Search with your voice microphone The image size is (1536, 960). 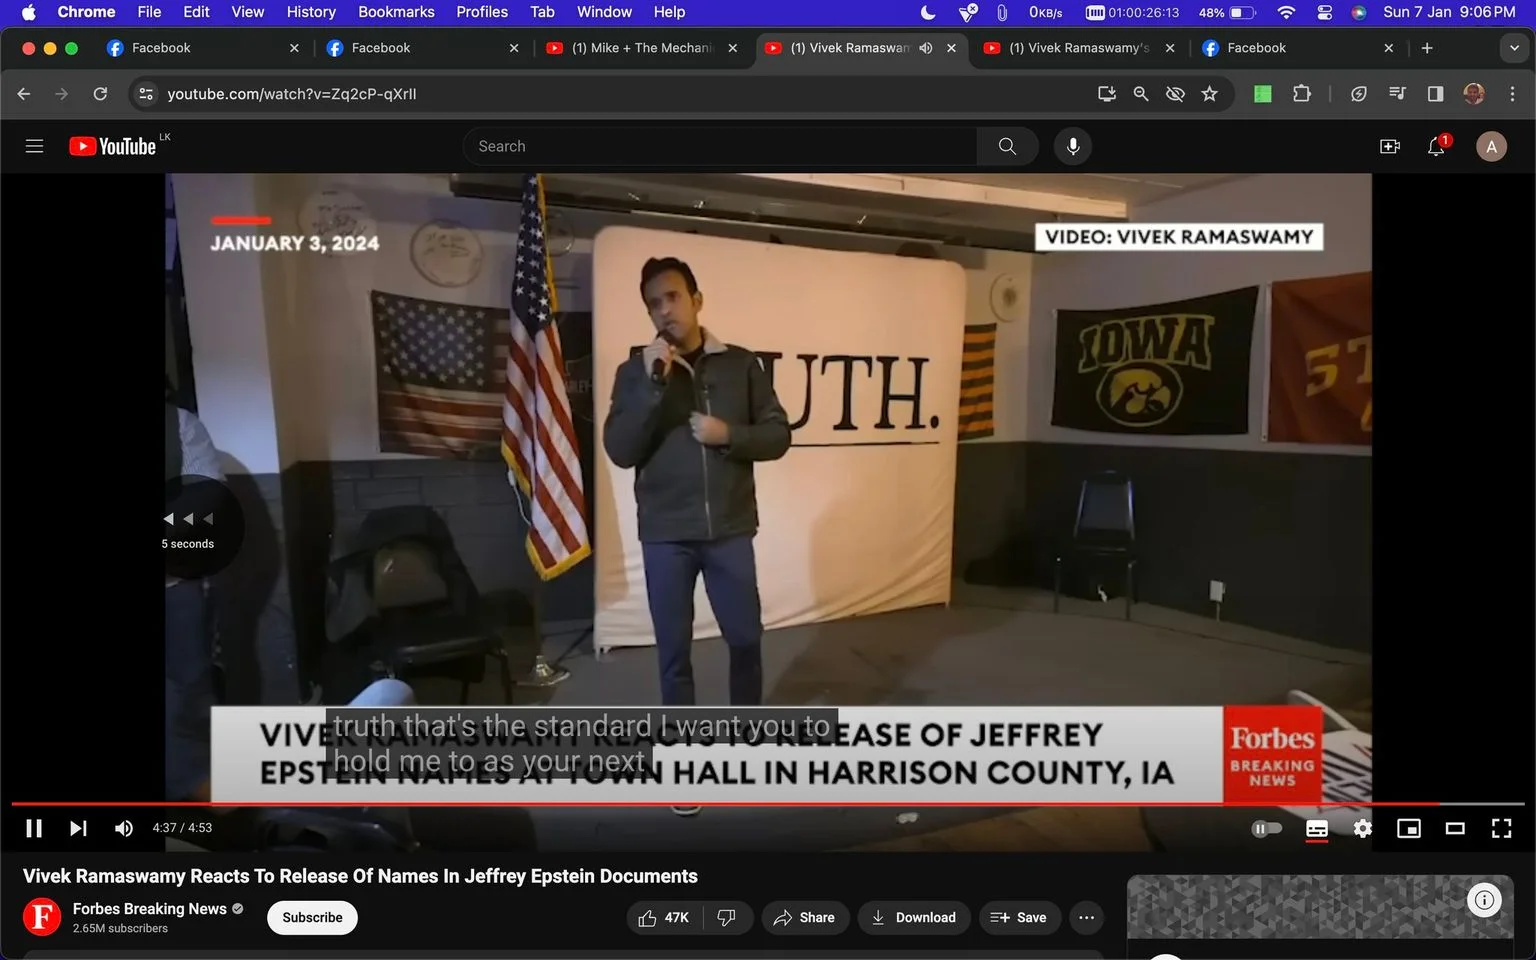1073,146
